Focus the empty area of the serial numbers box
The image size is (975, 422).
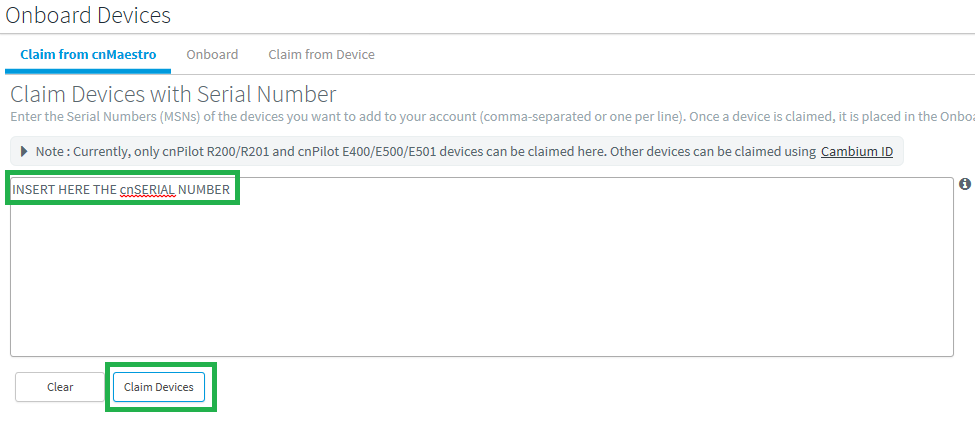pos(480,280)
